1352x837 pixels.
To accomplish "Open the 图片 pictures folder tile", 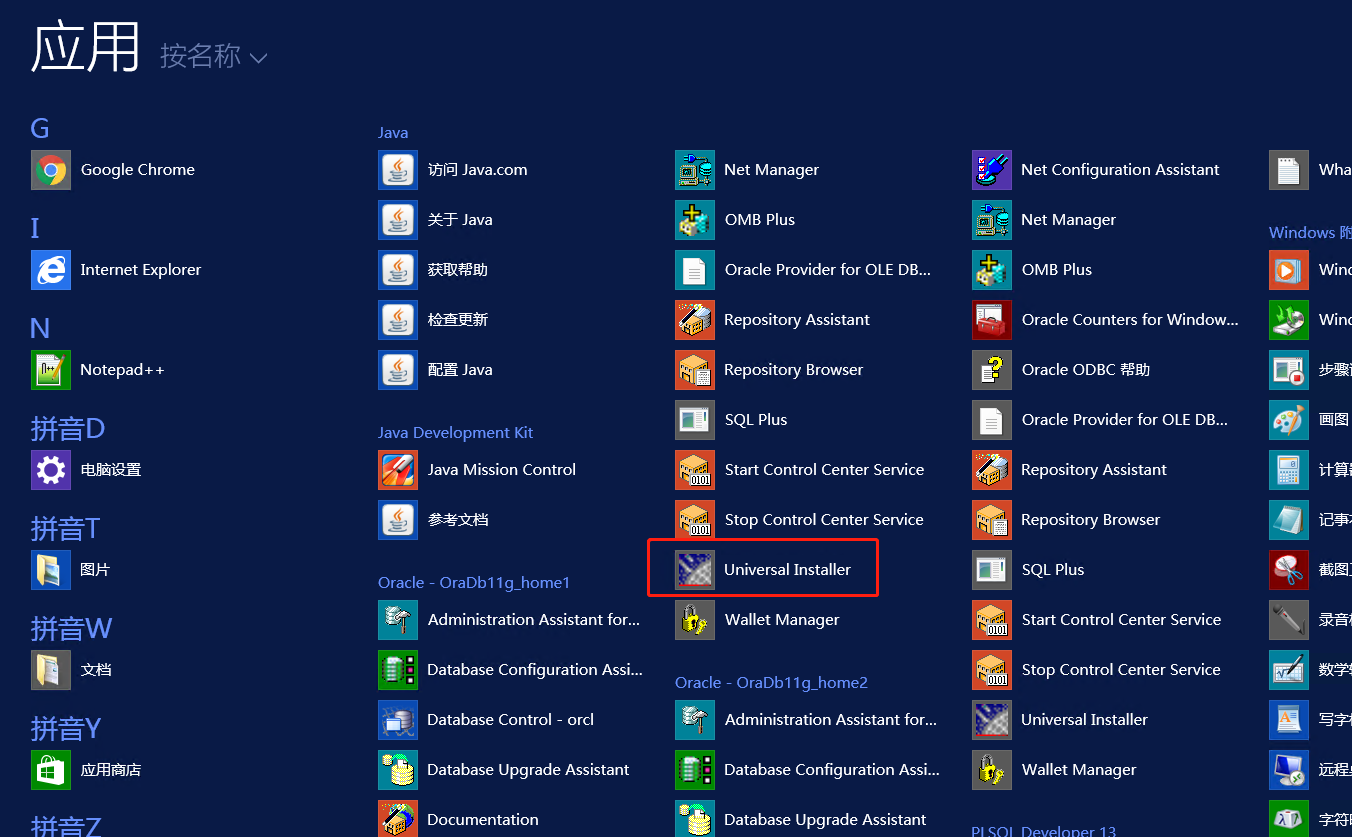I will pos(70,570).
